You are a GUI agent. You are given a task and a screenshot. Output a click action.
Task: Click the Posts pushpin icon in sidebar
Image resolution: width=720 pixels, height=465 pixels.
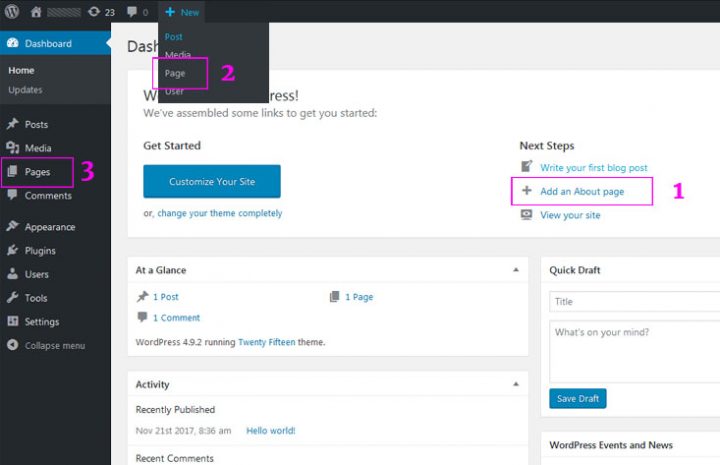13,124
